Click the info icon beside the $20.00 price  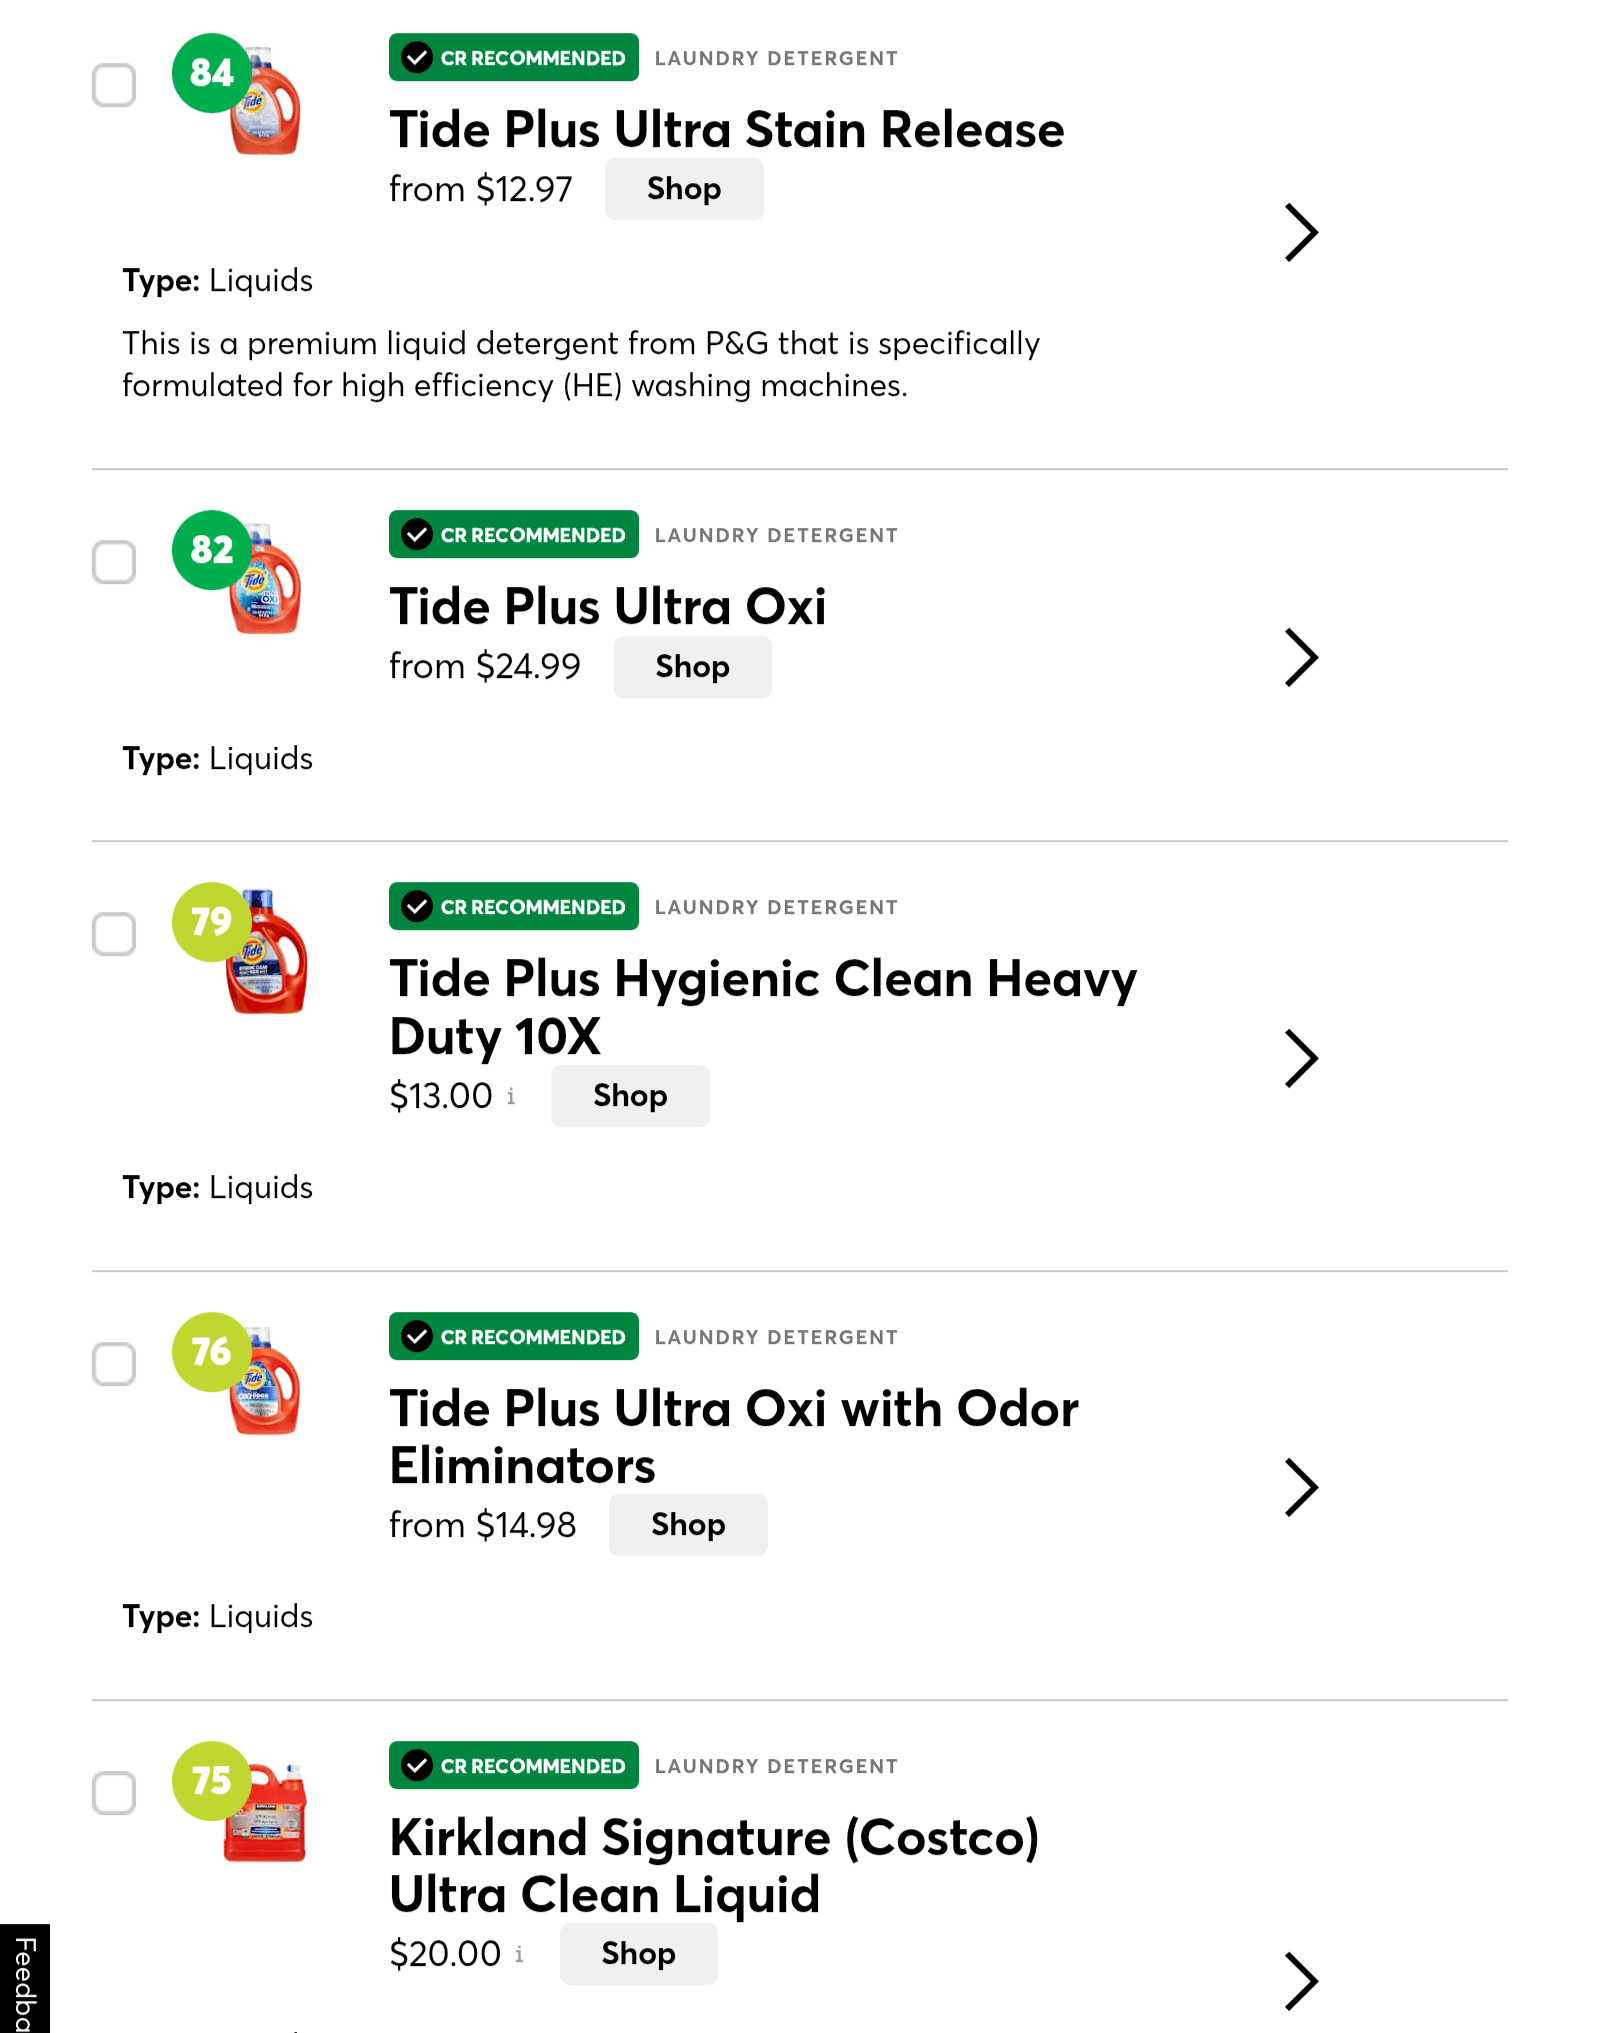click(519, 1954)
